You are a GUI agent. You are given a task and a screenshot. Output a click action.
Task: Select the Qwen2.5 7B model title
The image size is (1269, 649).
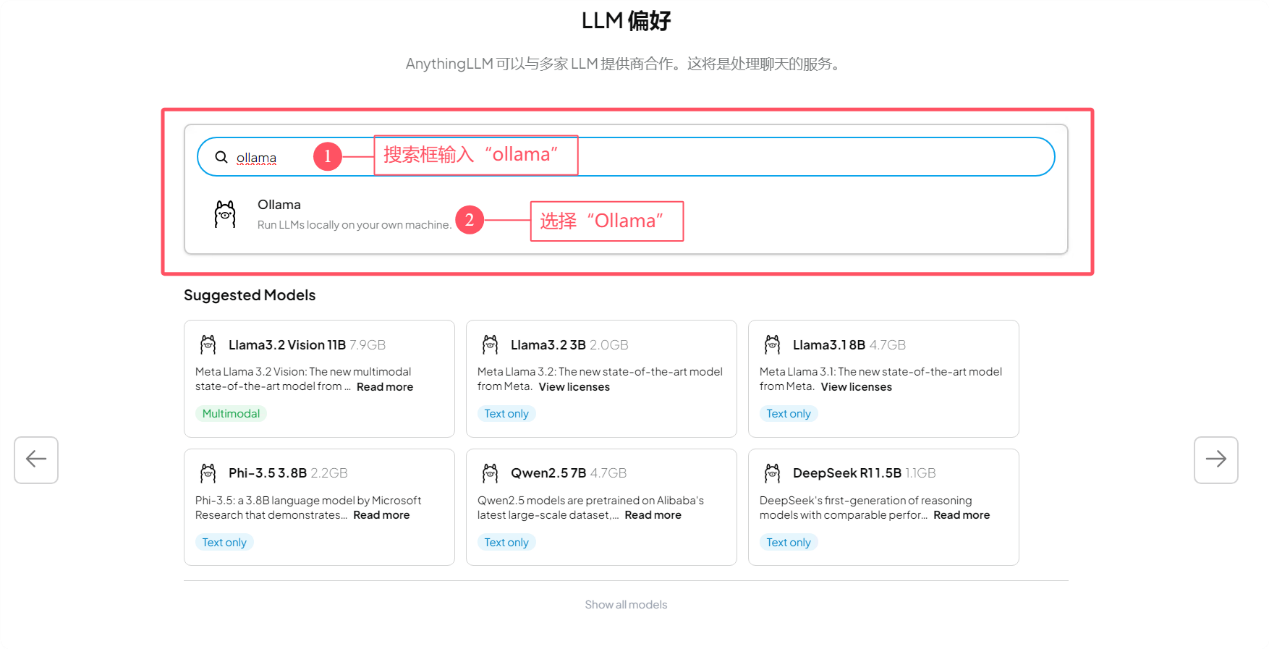(x=548, y=473)
